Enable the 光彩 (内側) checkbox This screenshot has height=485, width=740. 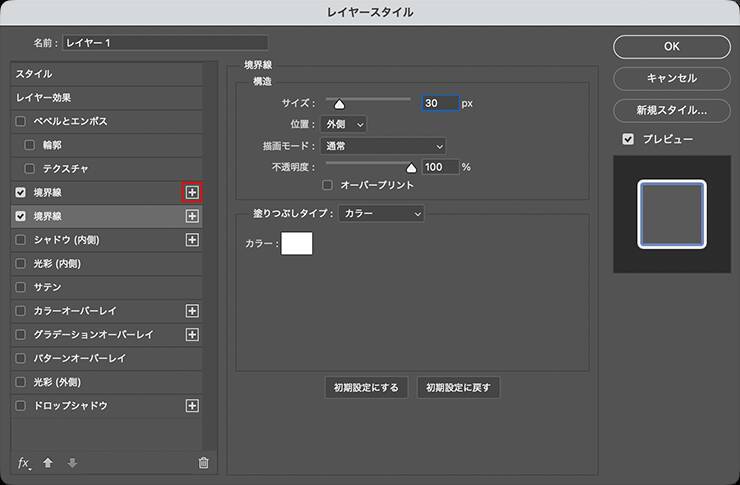tap(20, 263)
